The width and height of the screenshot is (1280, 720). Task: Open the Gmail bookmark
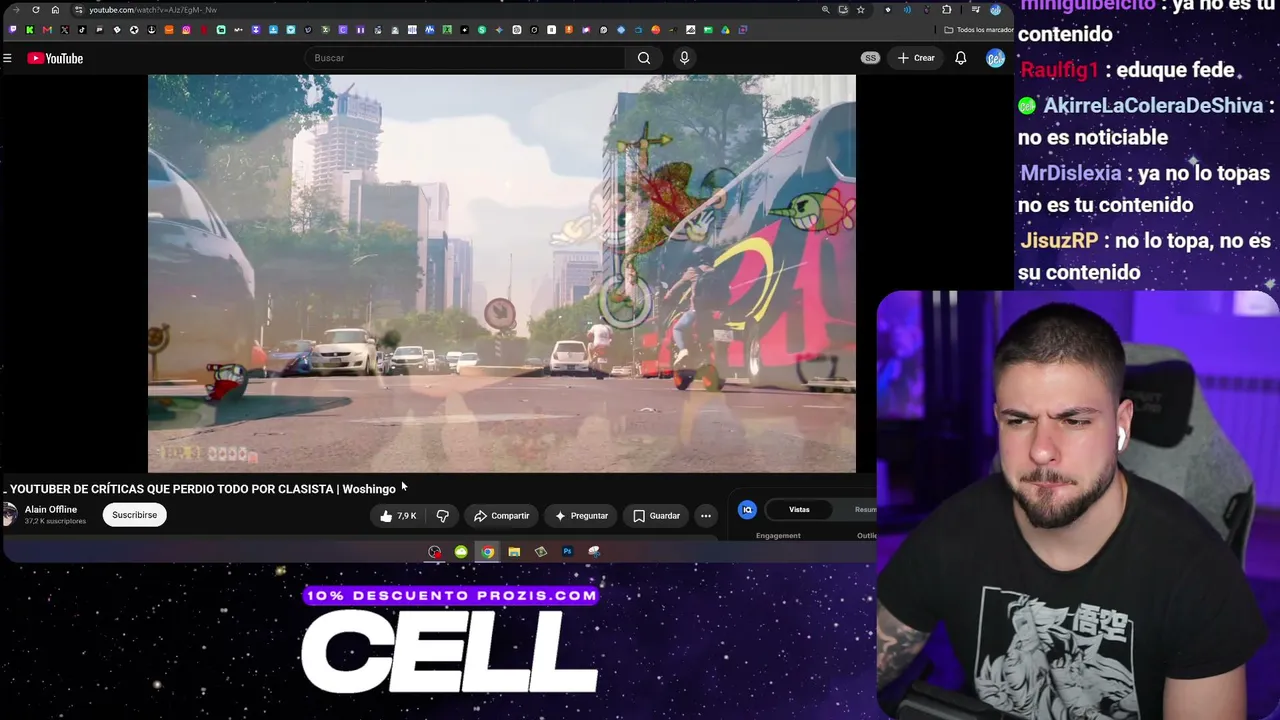(x=47, y=30)
